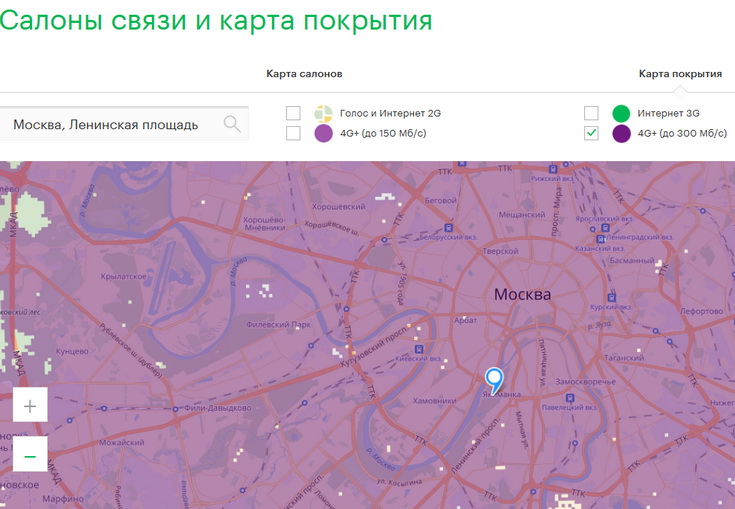Click the Хорошёвский district label
This screenshot has width=735, height=509.
click(338, 207)
